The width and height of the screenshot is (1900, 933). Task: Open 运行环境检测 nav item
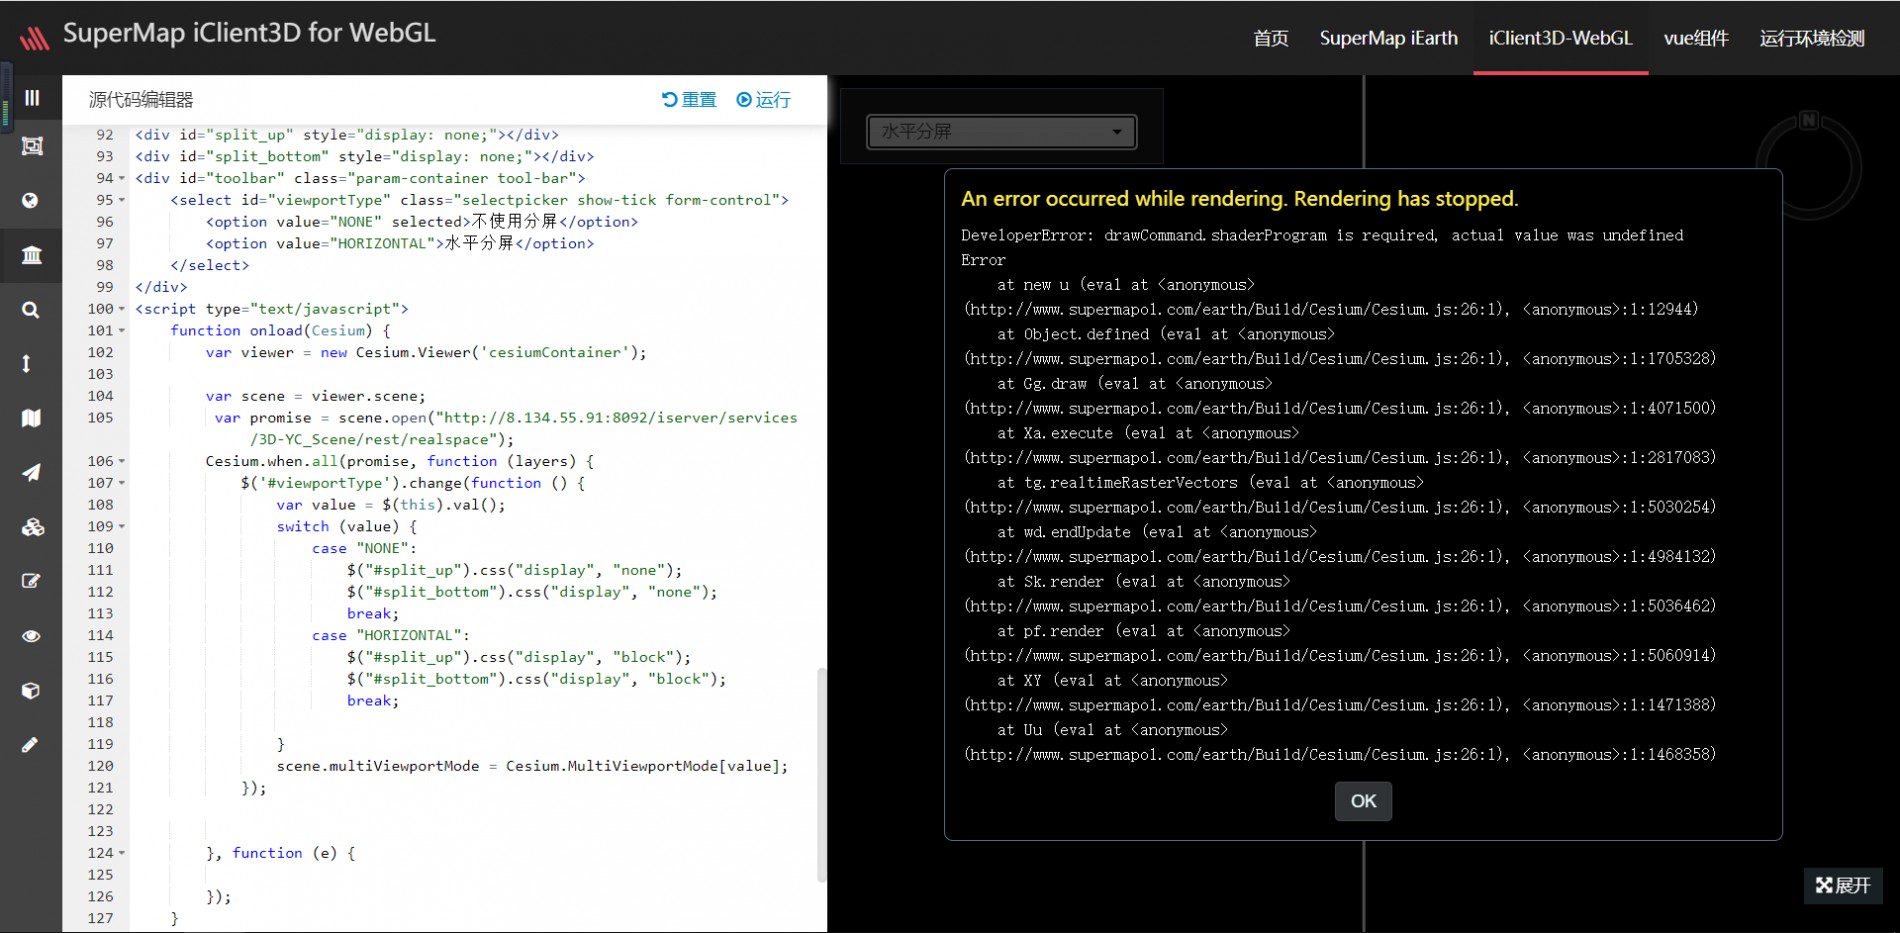1812,38
